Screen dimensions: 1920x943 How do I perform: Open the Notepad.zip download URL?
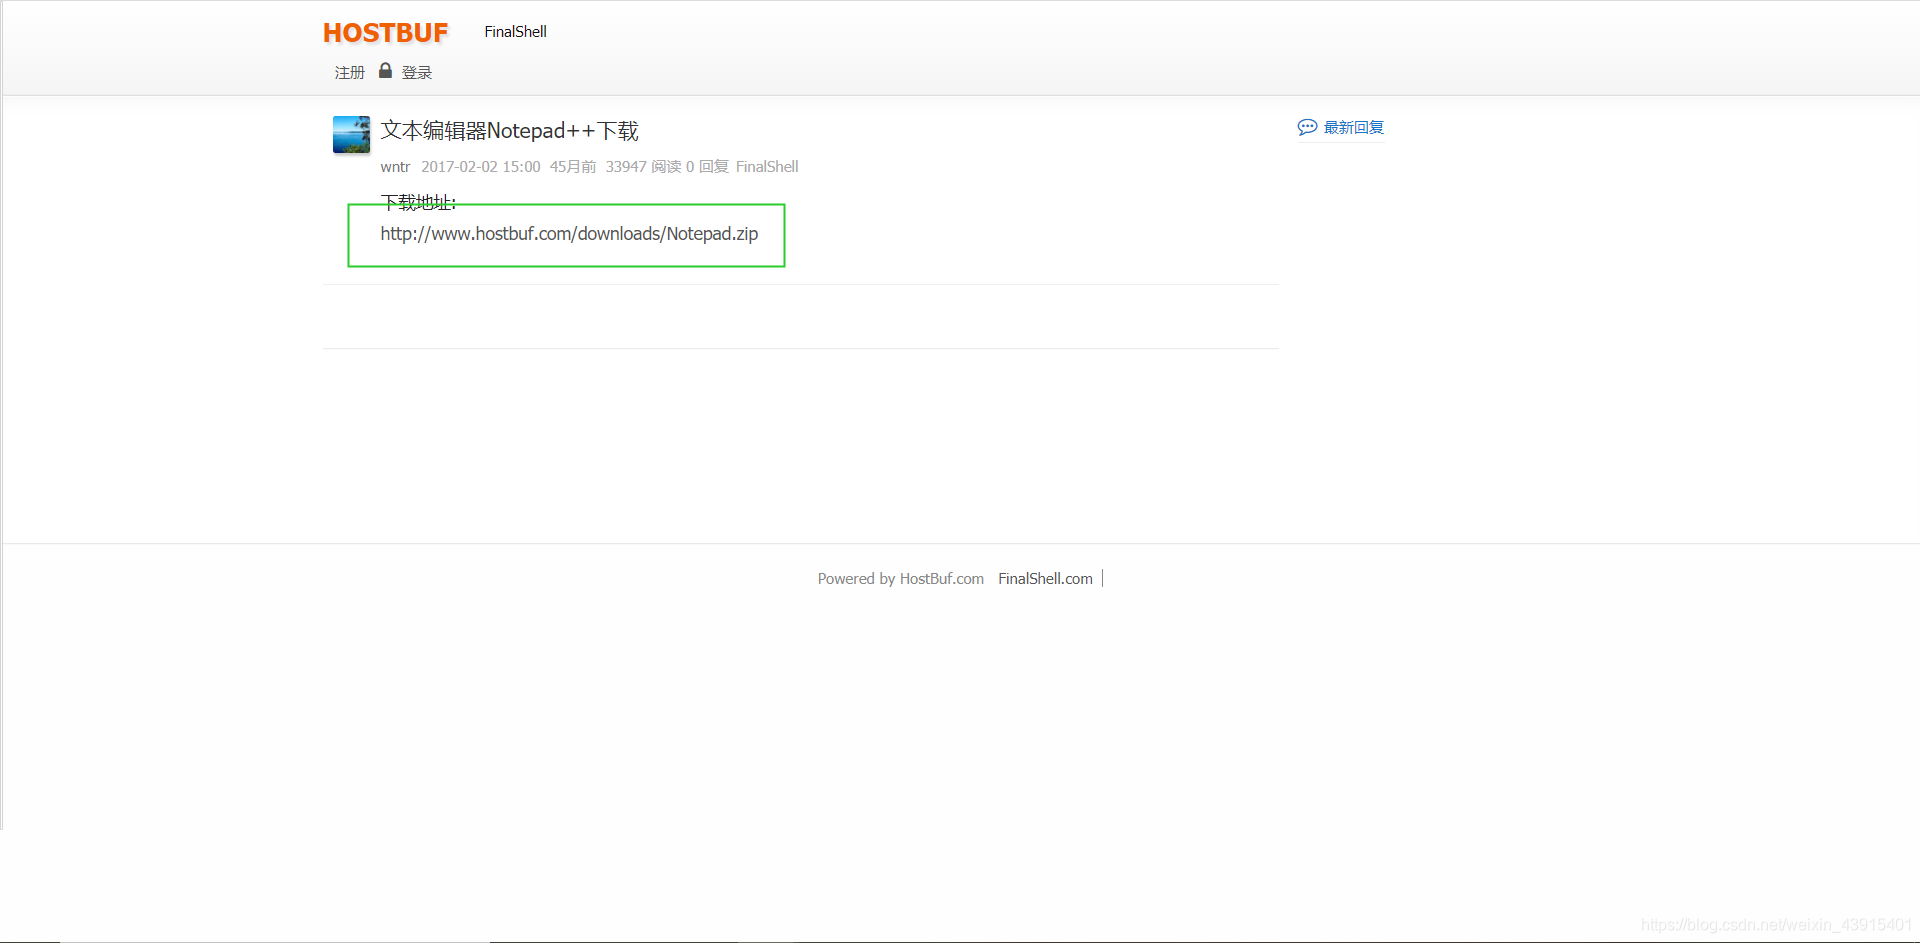pyautogui.click(x=569, y=234)
